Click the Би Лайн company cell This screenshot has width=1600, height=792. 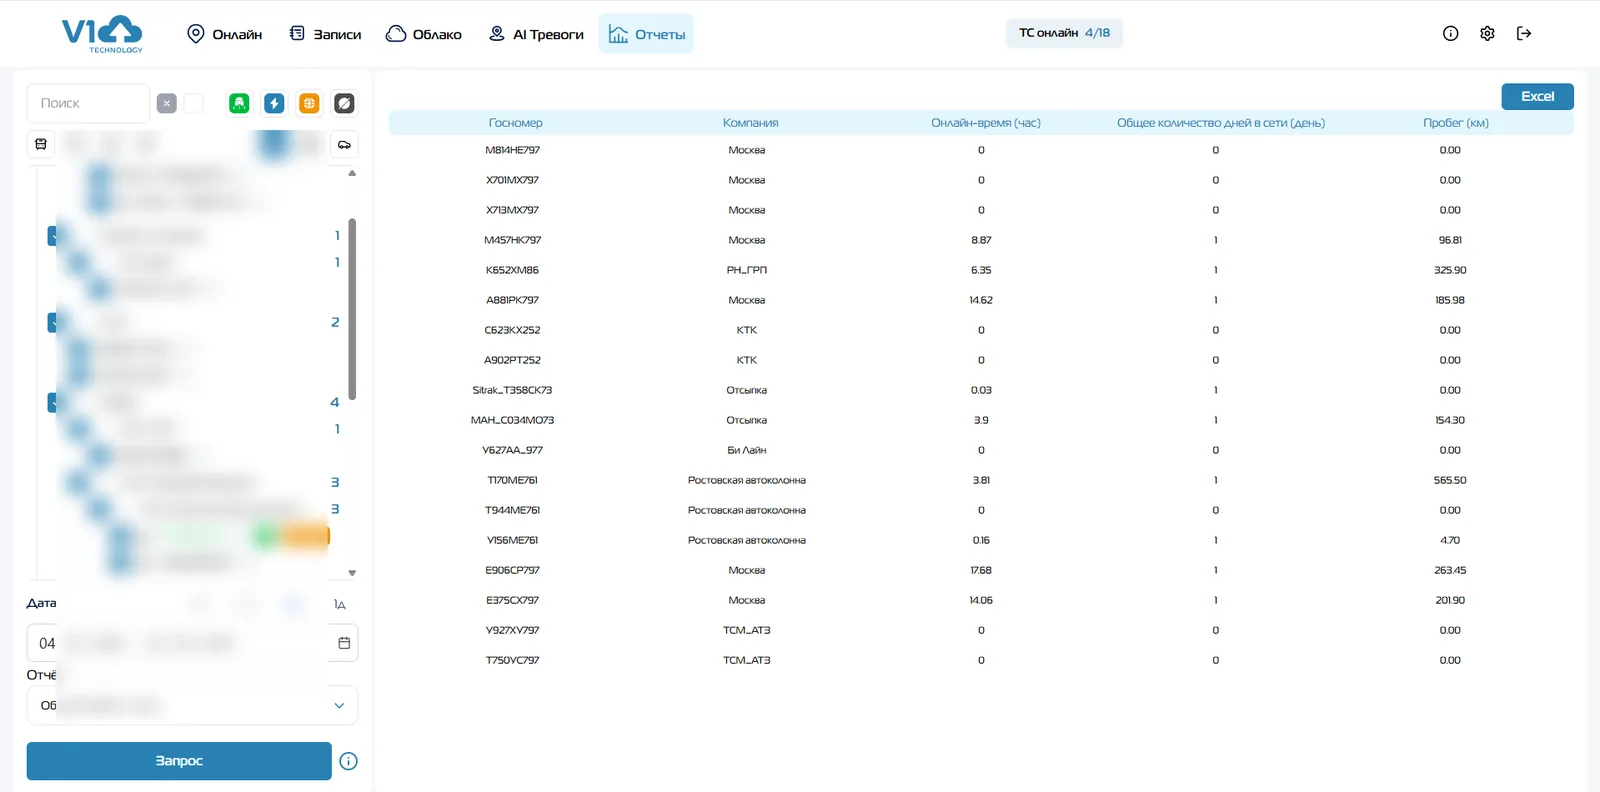[x=747, y=450]
